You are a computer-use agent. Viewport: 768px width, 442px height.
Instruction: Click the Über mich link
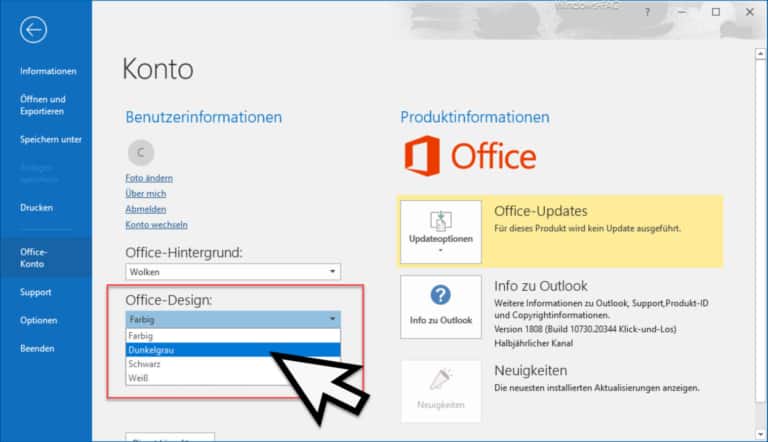pyautogui.click(x=146, y=194)
